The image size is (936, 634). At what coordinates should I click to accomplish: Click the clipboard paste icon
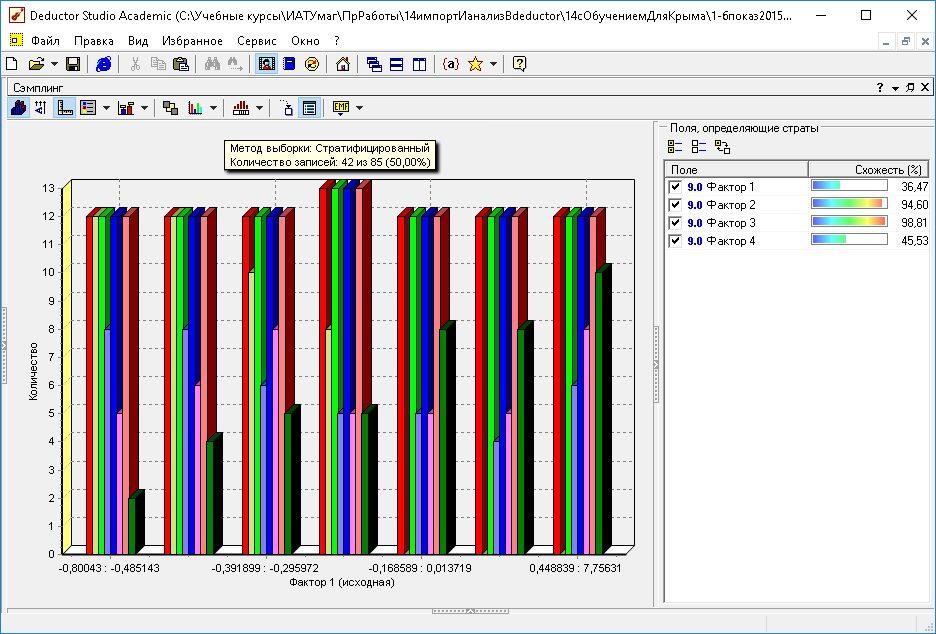(x=180, y=64)
